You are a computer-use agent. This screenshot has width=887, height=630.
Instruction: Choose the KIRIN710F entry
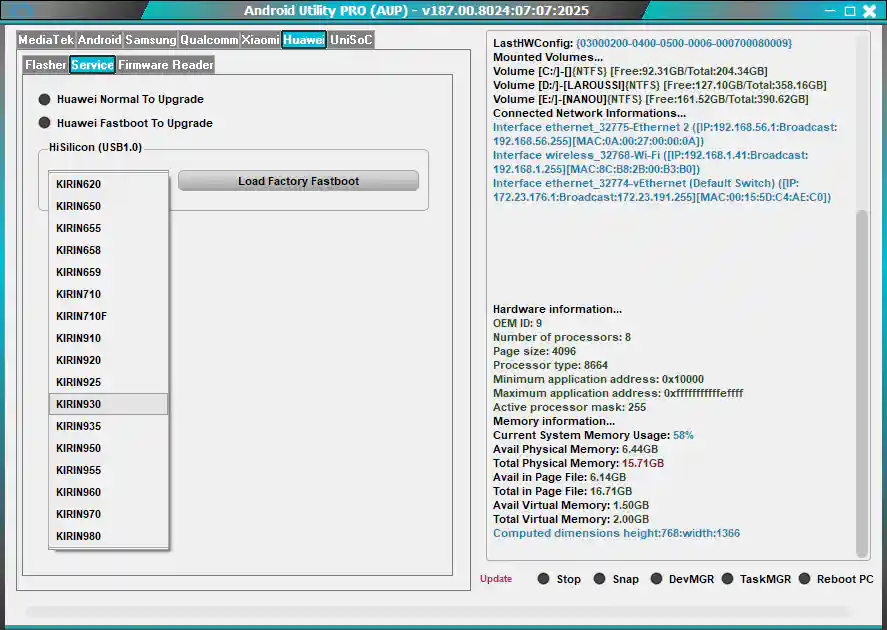click(109, 317)
